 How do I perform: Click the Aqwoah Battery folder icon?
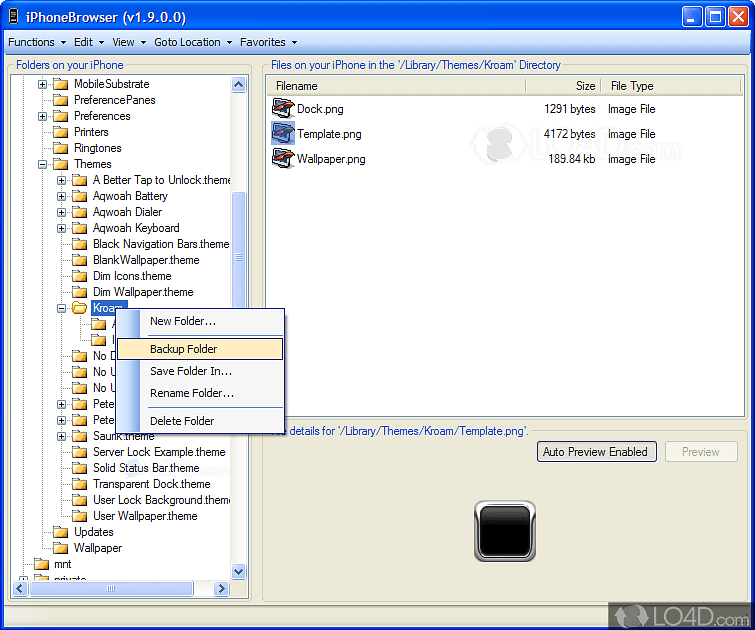pyautogui.click(x=79, y=196)
